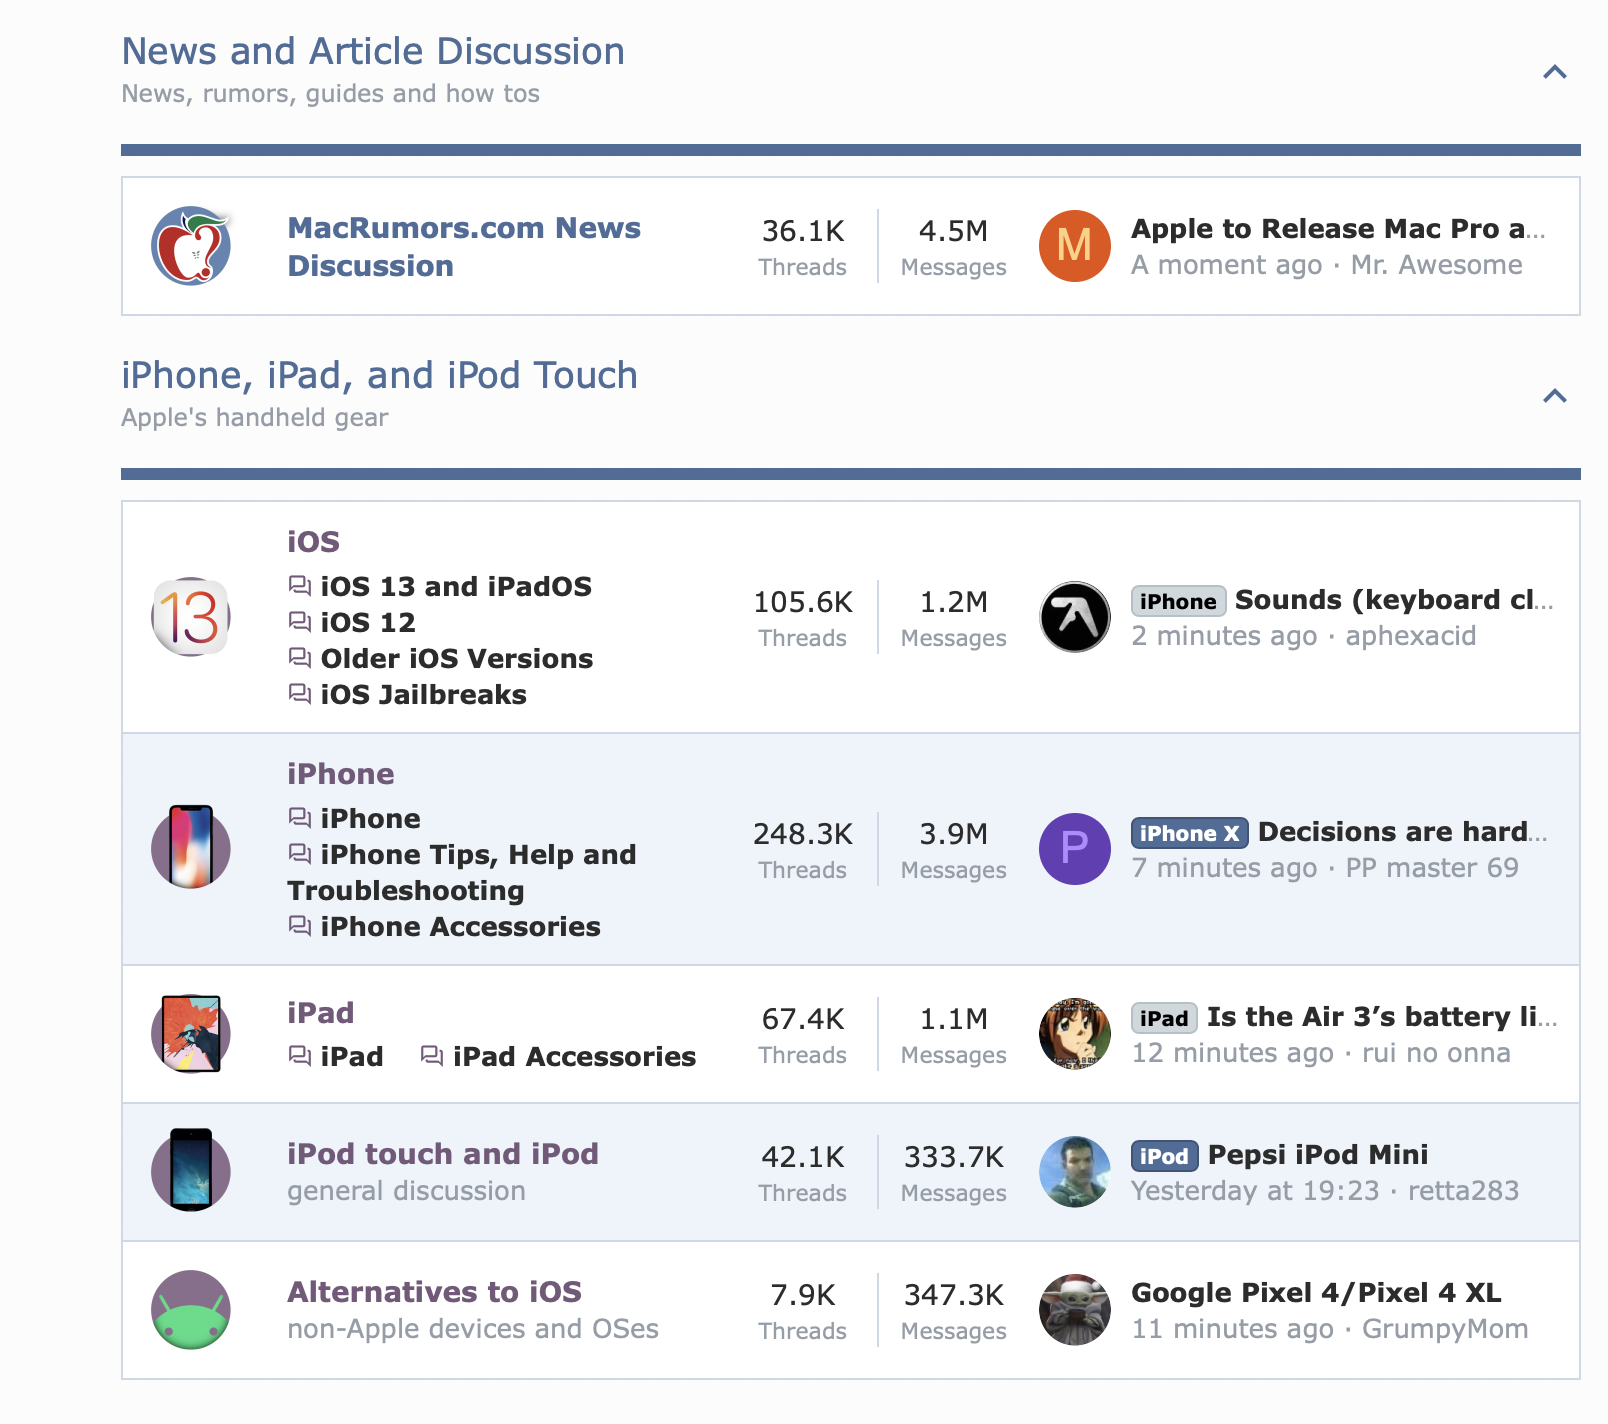Open iPod touch and iPod forum
1608x1424 pixels.
(x=442, y=1153)
